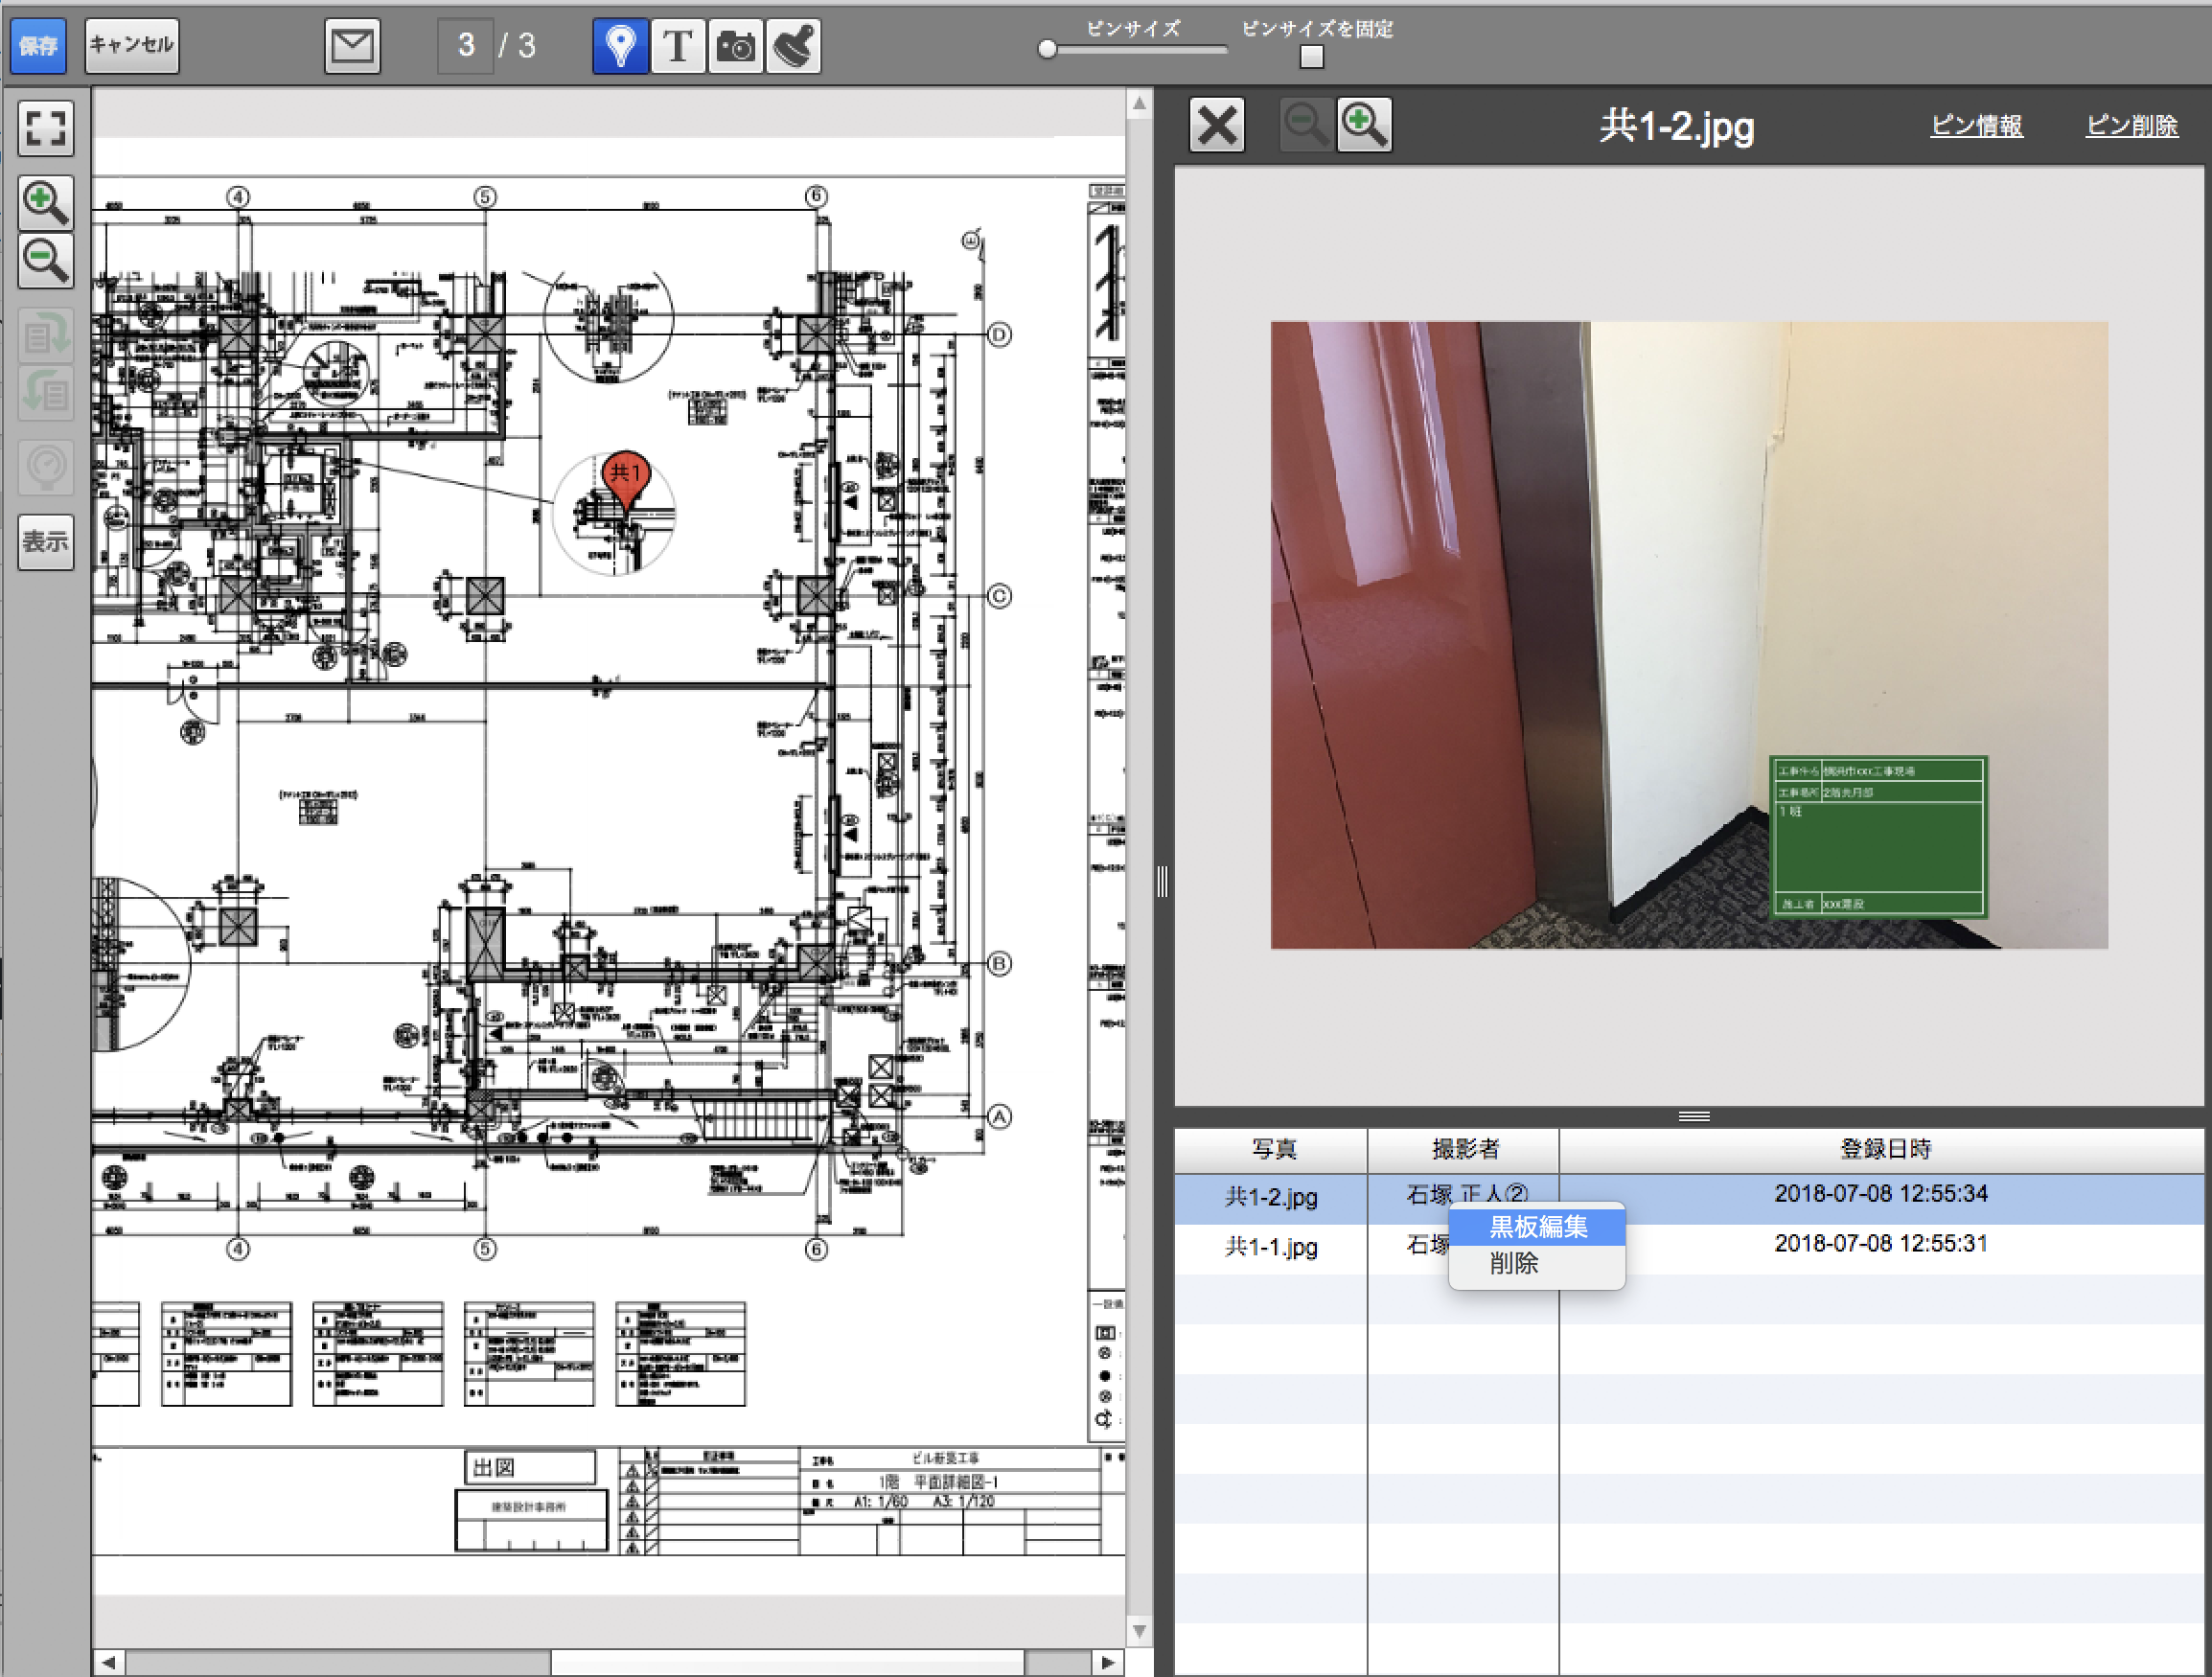Select the text tool icon
Image resolution: width=2212 pixels, height=1677 pixels.
tap(678, 46)
